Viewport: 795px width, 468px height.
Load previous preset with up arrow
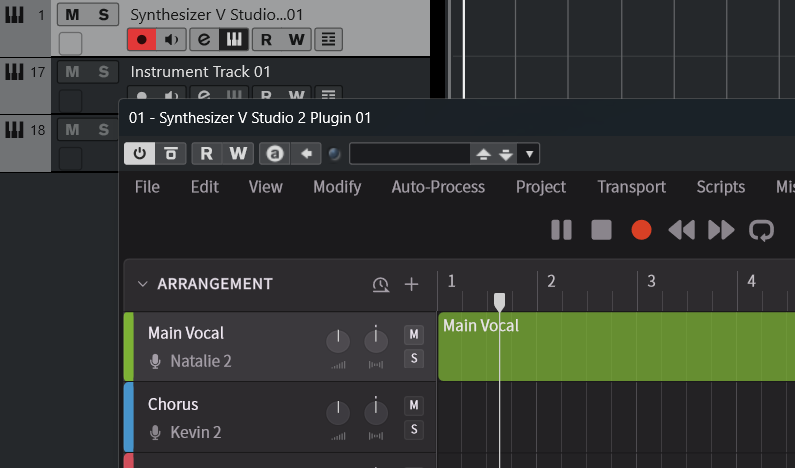point(483,154)
